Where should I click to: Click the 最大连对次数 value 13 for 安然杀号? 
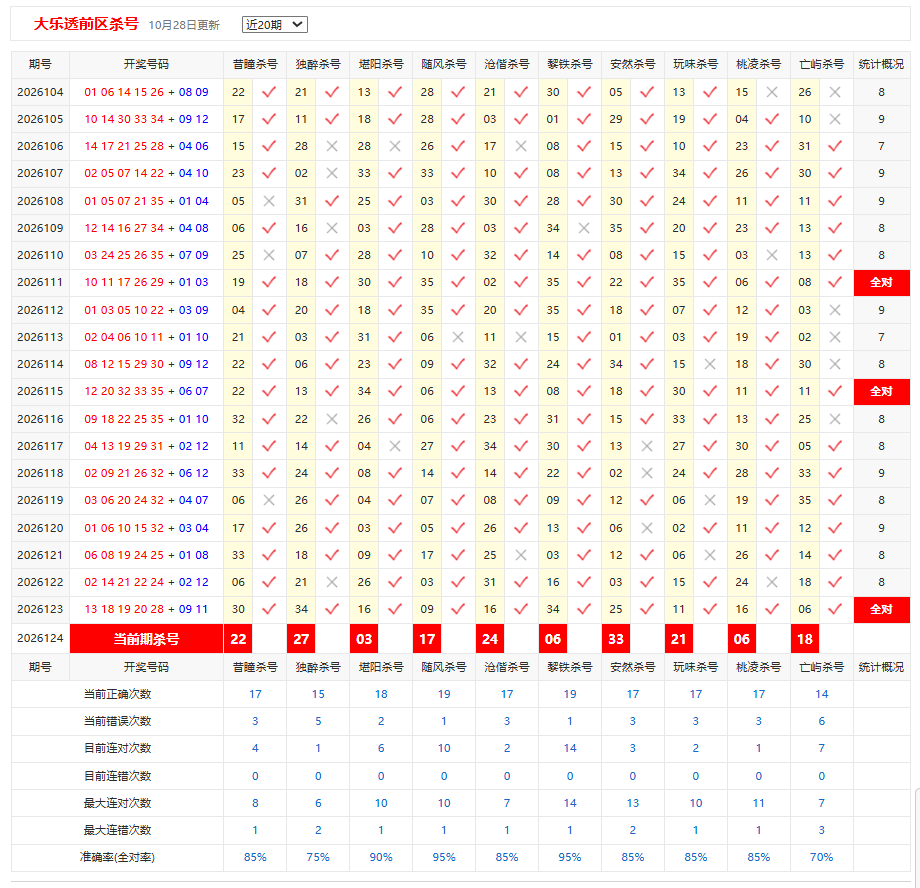[632, 803]
